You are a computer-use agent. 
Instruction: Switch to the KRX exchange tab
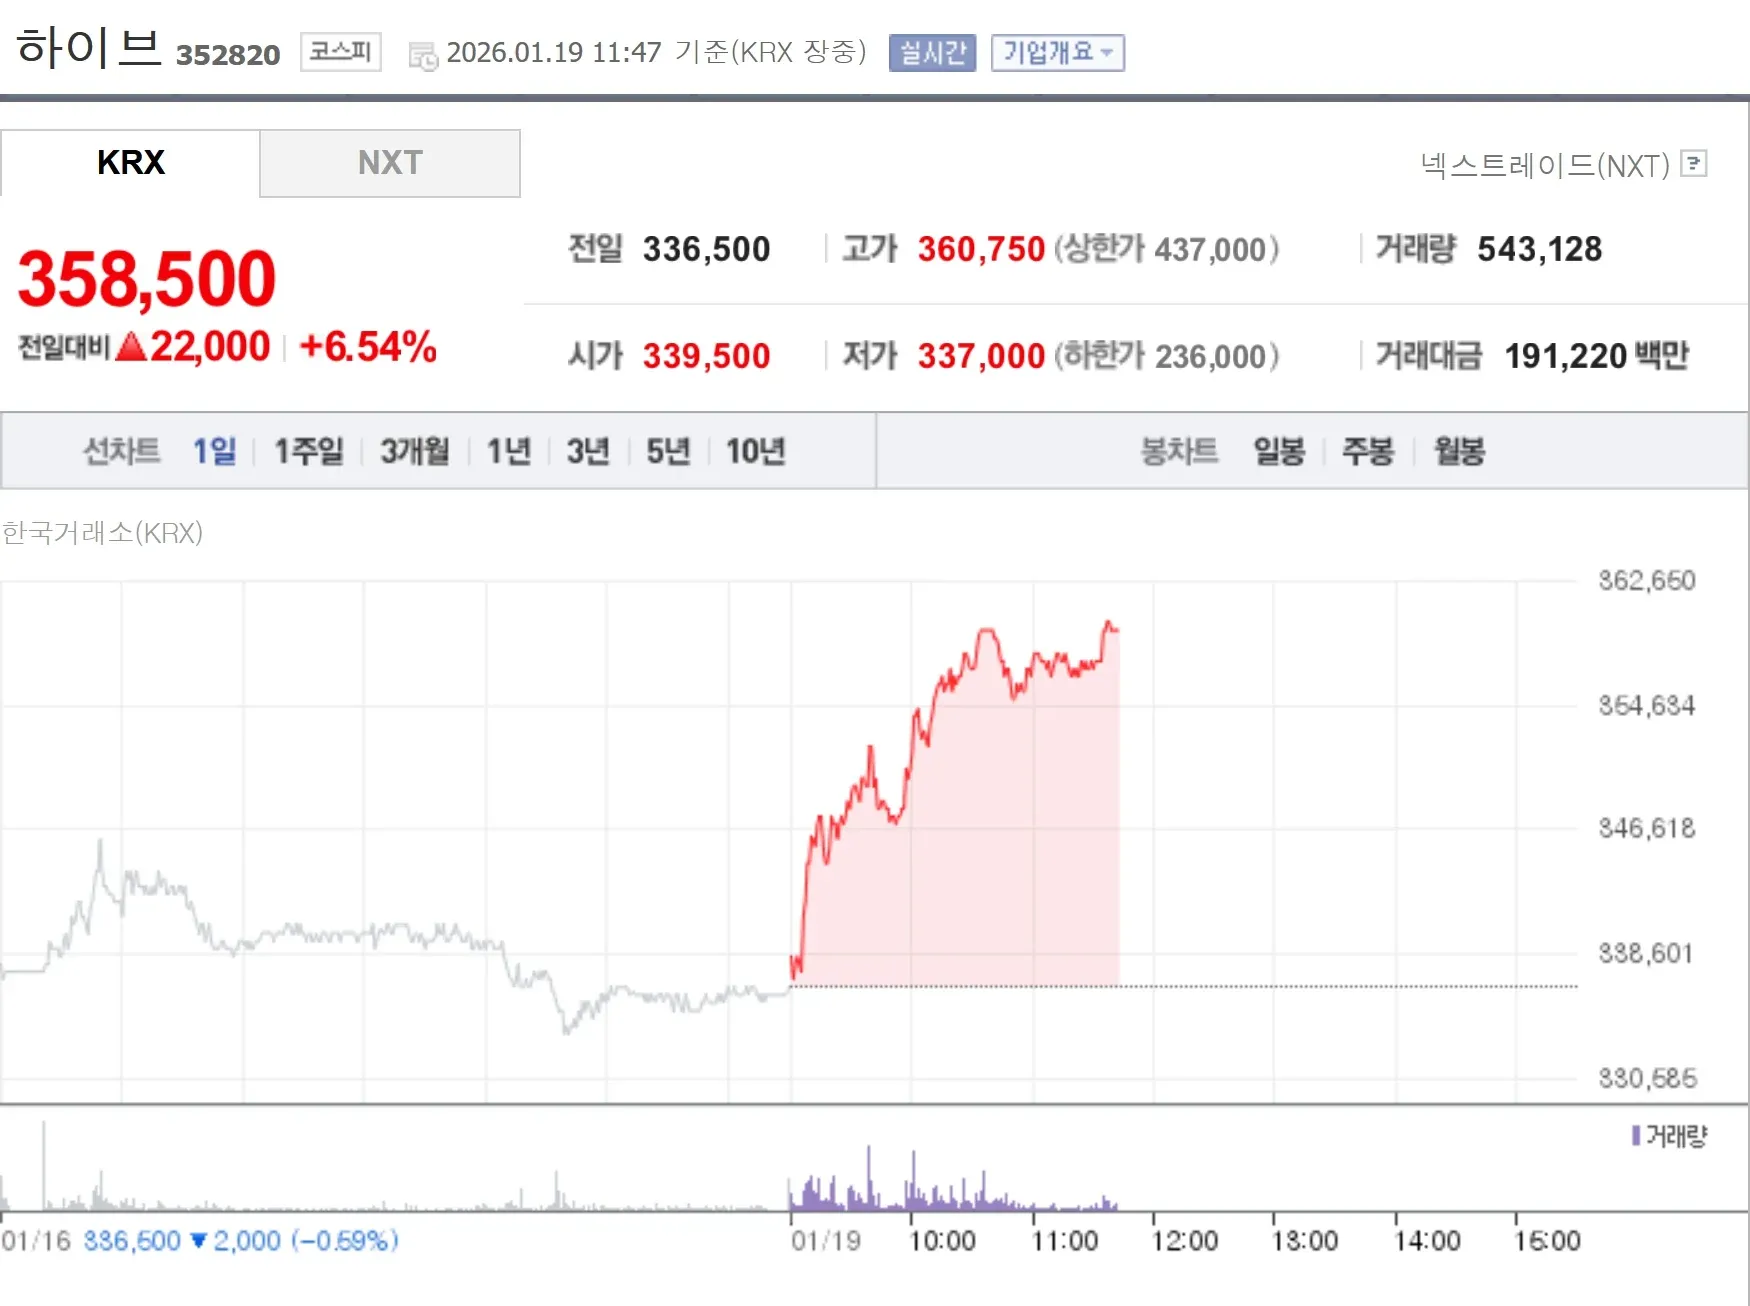point(130,163)
